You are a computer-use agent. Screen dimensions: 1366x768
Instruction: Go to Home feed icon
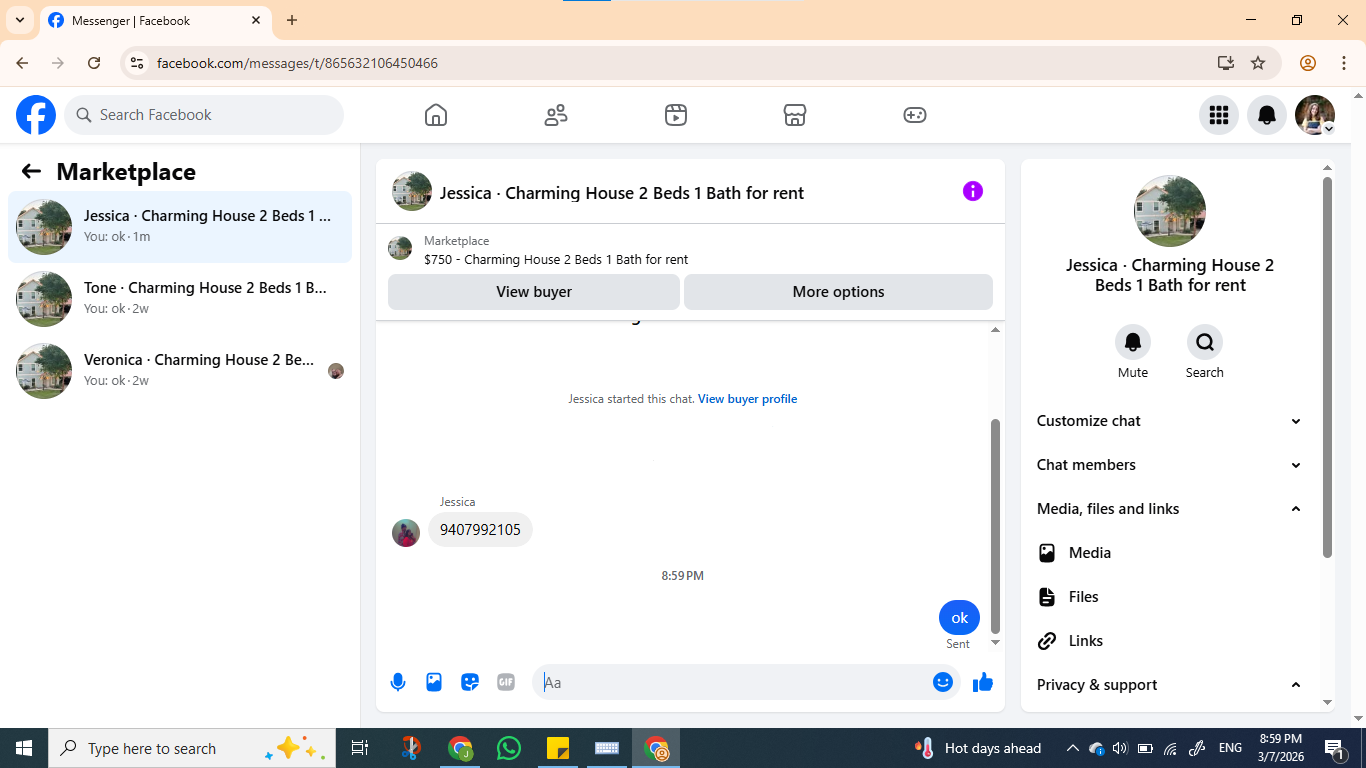436,115
